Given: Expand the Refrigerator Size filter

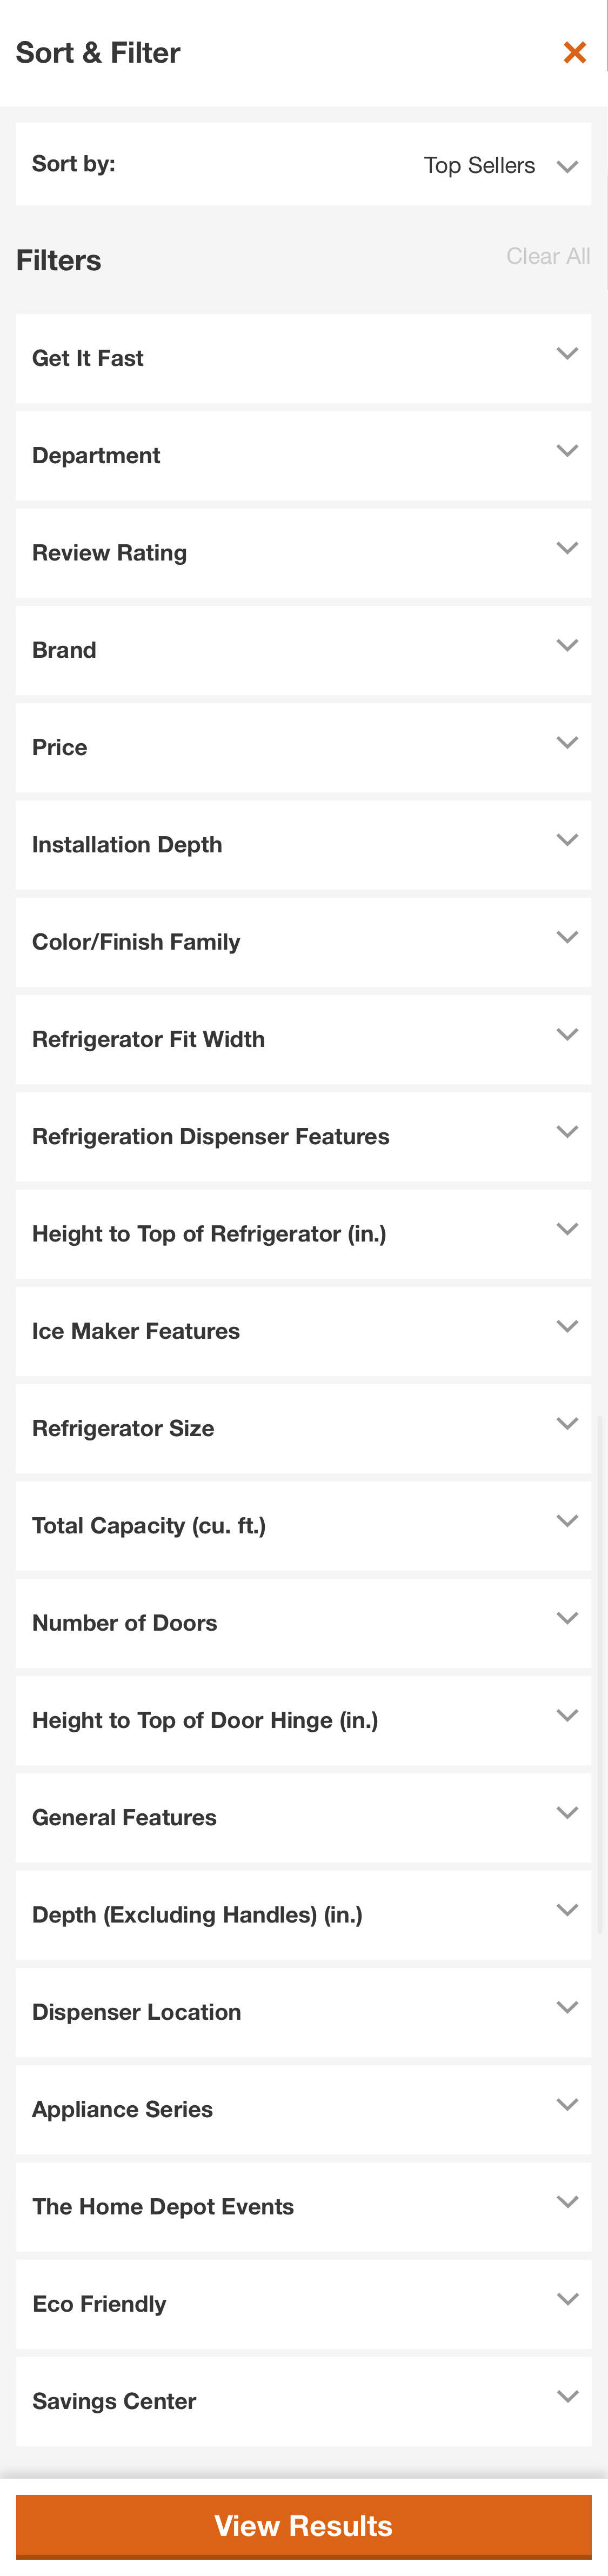Looking at the screenshot, I should pyautogui.click(x=304, y=1428).
